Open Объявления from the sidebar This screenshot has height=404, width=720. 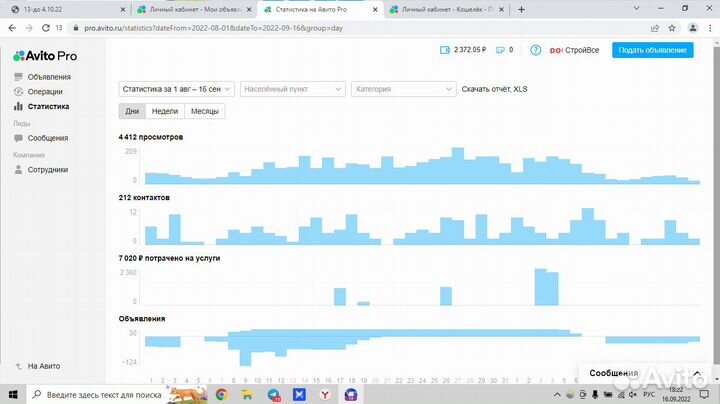click(49, 77)
